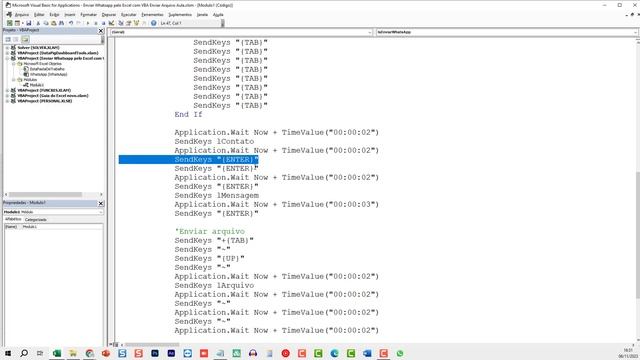The image size is (640, 360).
Task: Open Project Explorer toolbar icon
Action: (x=121, y=23)
